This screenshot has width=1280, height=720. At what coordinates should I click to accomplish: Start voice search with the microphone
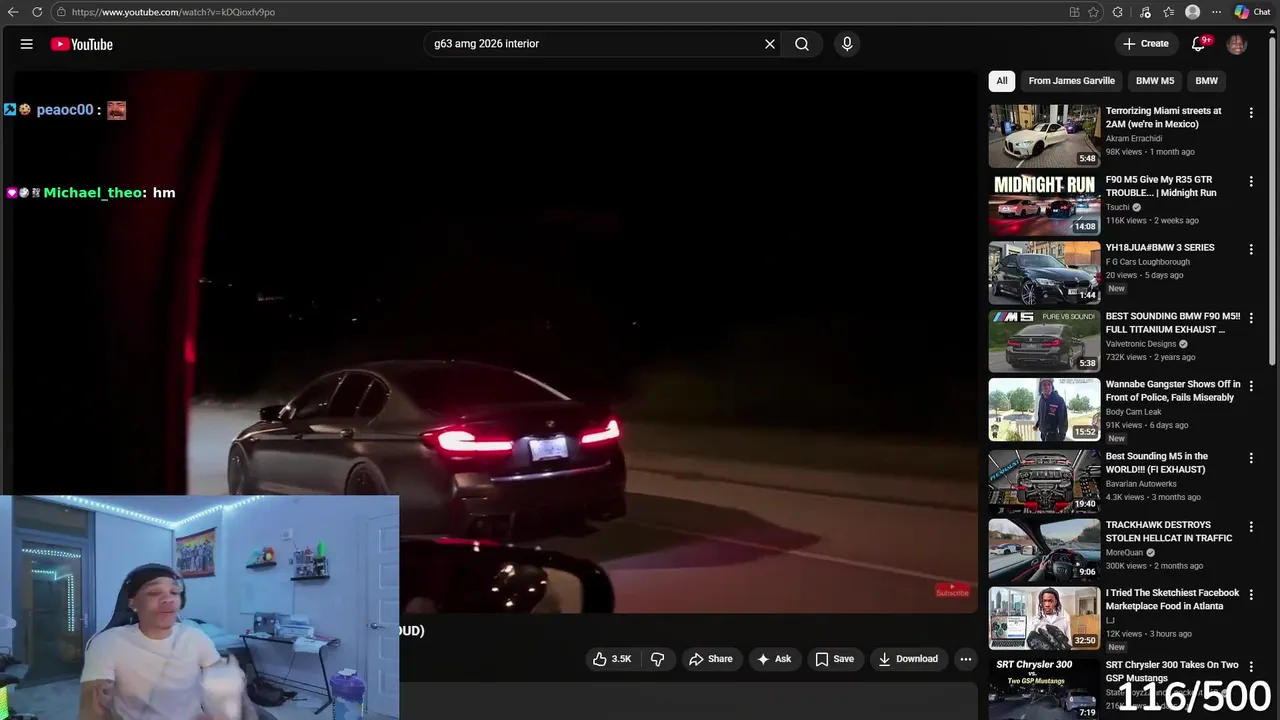pyautogui.click(x=847, y=44)
